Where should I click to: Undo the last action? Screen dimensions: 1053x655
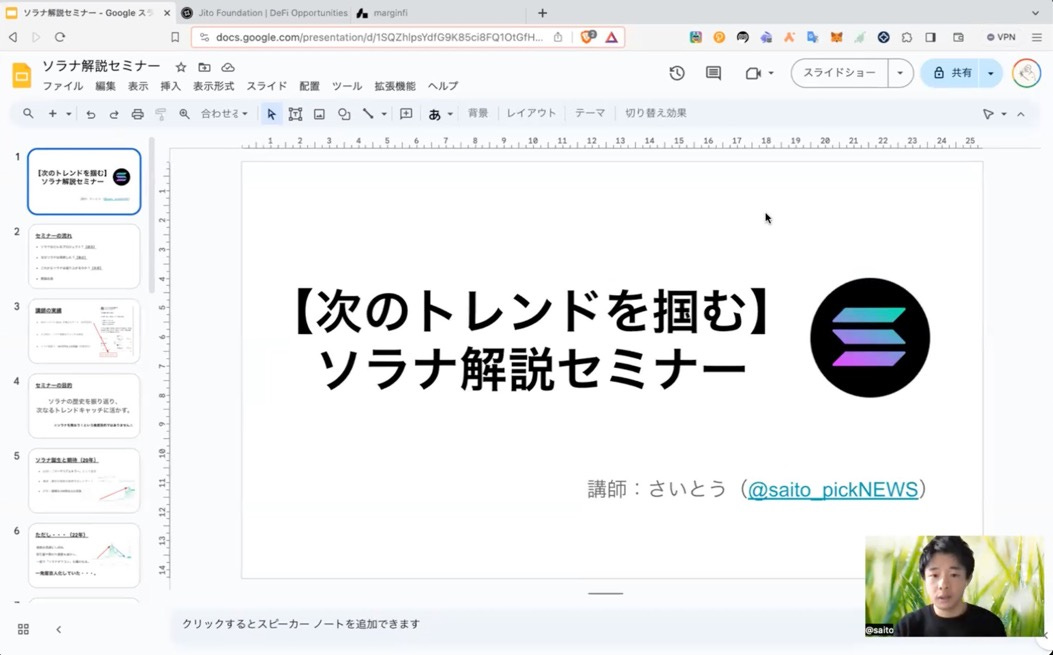[x=90, y=114]
